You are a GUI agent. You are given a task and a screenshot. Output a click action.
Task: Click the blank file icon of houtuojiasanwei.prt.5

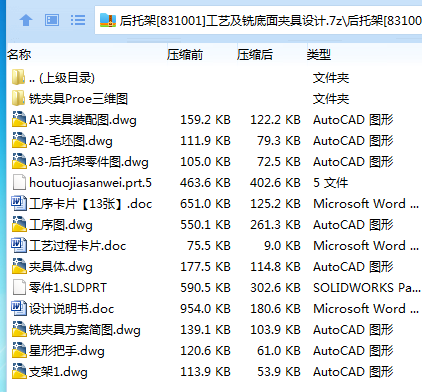click(19, 182)
